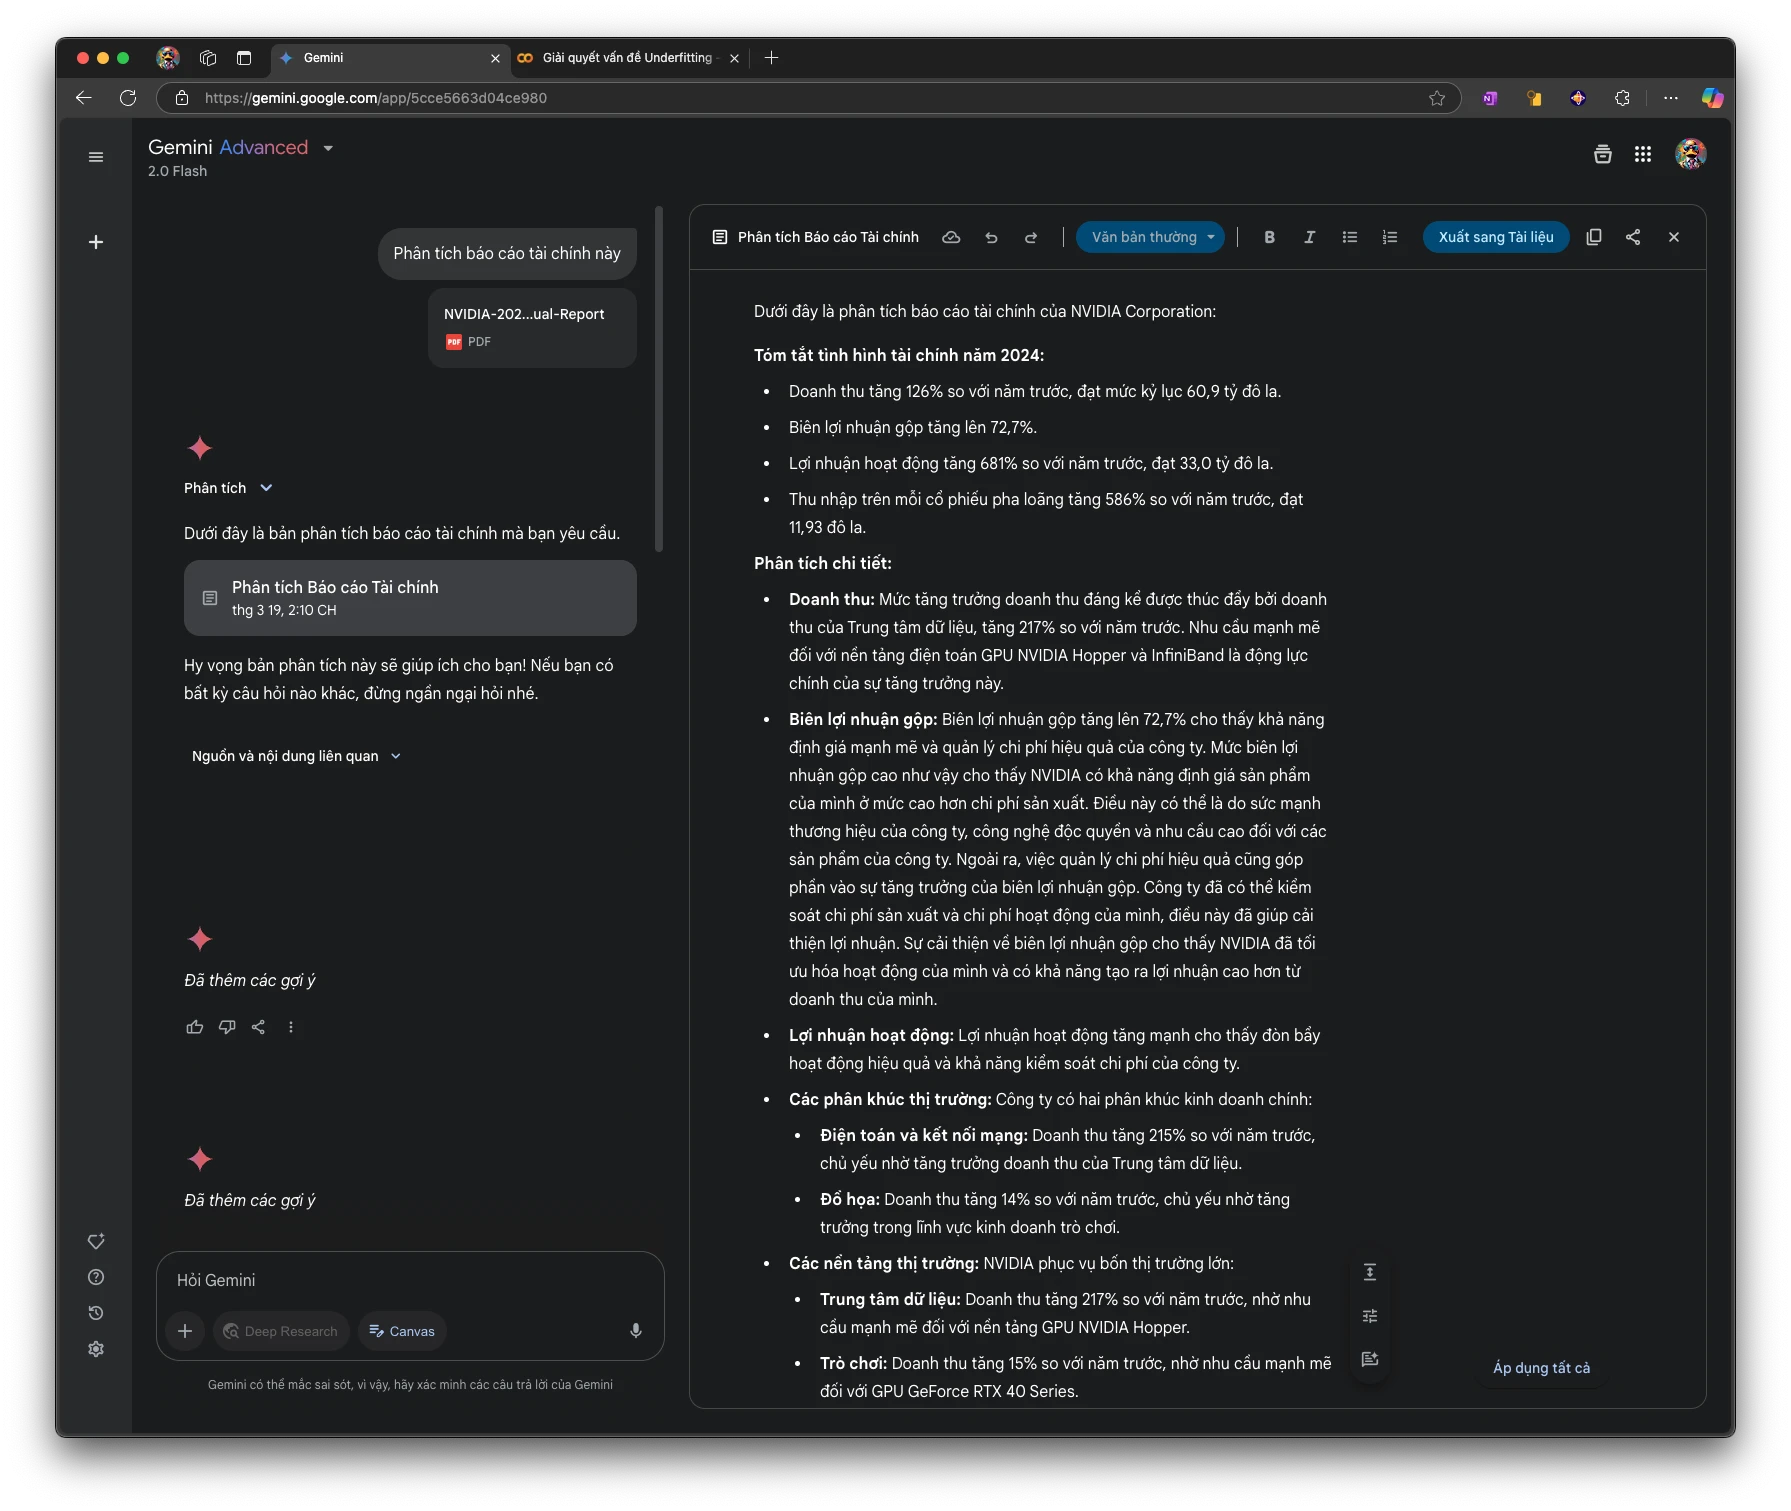Redo edit in canvas toolbar
The image size is (1791, 1511).
pyautogui.click(x=1031, y=237)
